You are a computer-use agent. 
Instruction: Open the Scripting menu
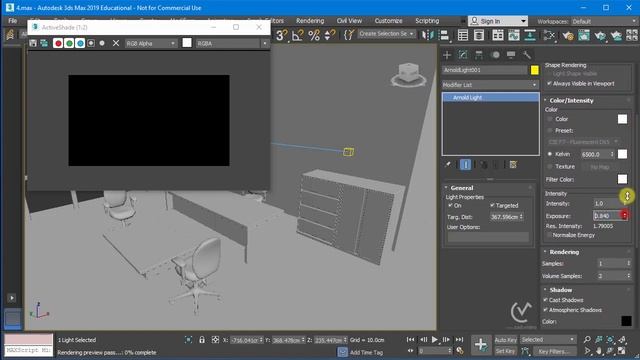click(x=427, y=21)
